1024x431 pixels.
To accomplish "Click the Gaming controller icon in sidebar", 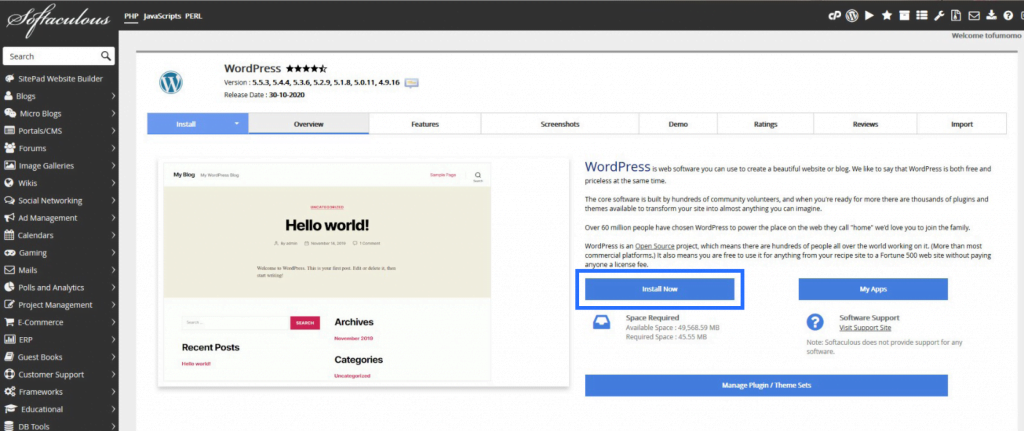I will (x=10, y=253).
